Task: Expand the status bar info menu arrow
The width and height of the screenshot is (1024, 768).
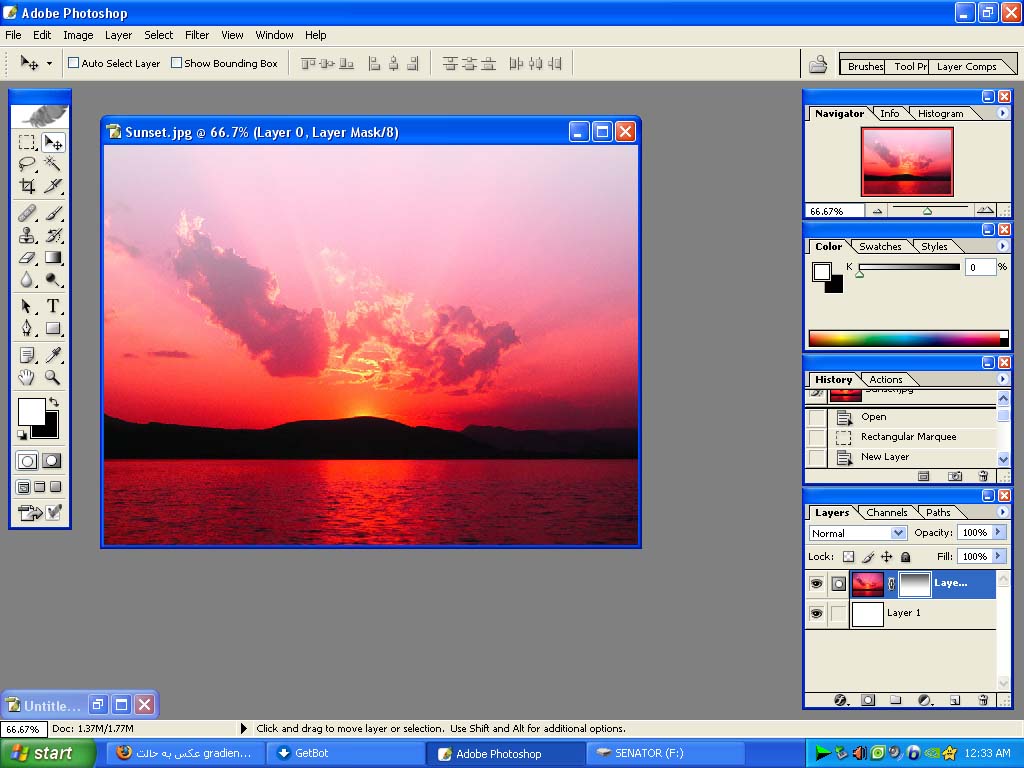Action: point(244,728)
